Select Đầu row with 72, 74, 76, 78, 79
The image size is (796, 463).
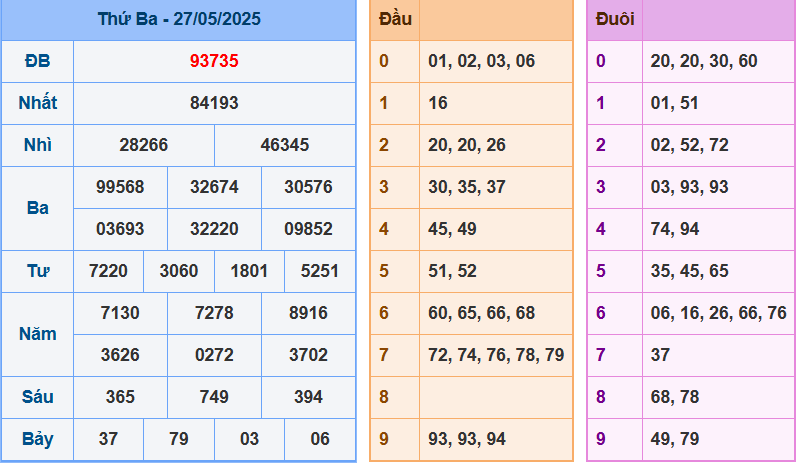[496, 355]
